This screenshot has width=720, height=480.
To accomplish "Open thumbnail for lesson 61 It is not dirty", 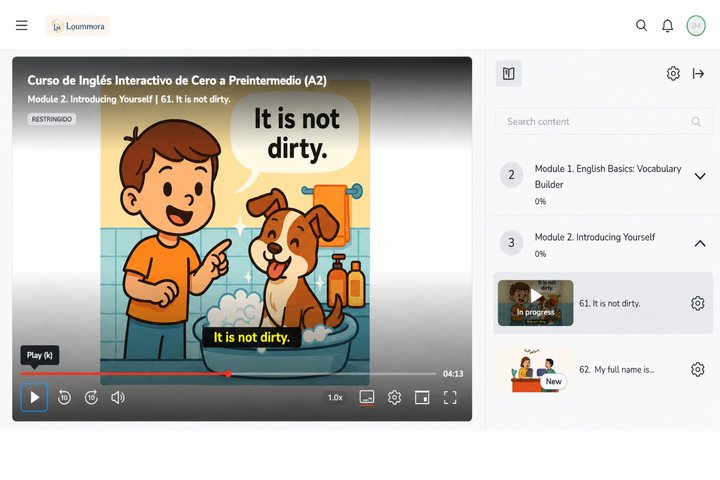I will click(535, 303).
